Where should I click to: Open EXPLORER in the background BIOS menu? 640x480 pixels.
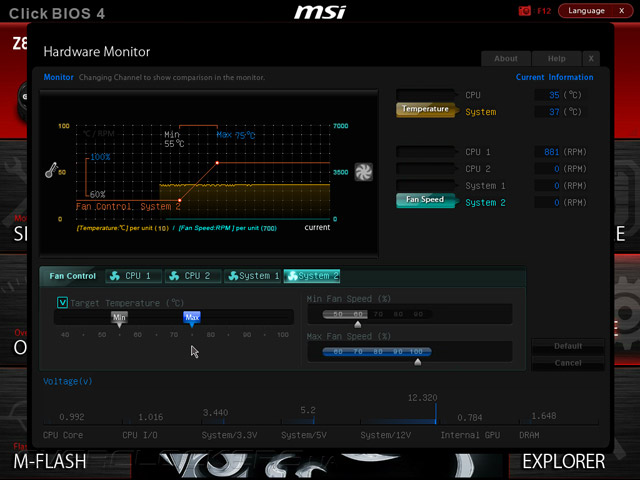click(564, 462)
